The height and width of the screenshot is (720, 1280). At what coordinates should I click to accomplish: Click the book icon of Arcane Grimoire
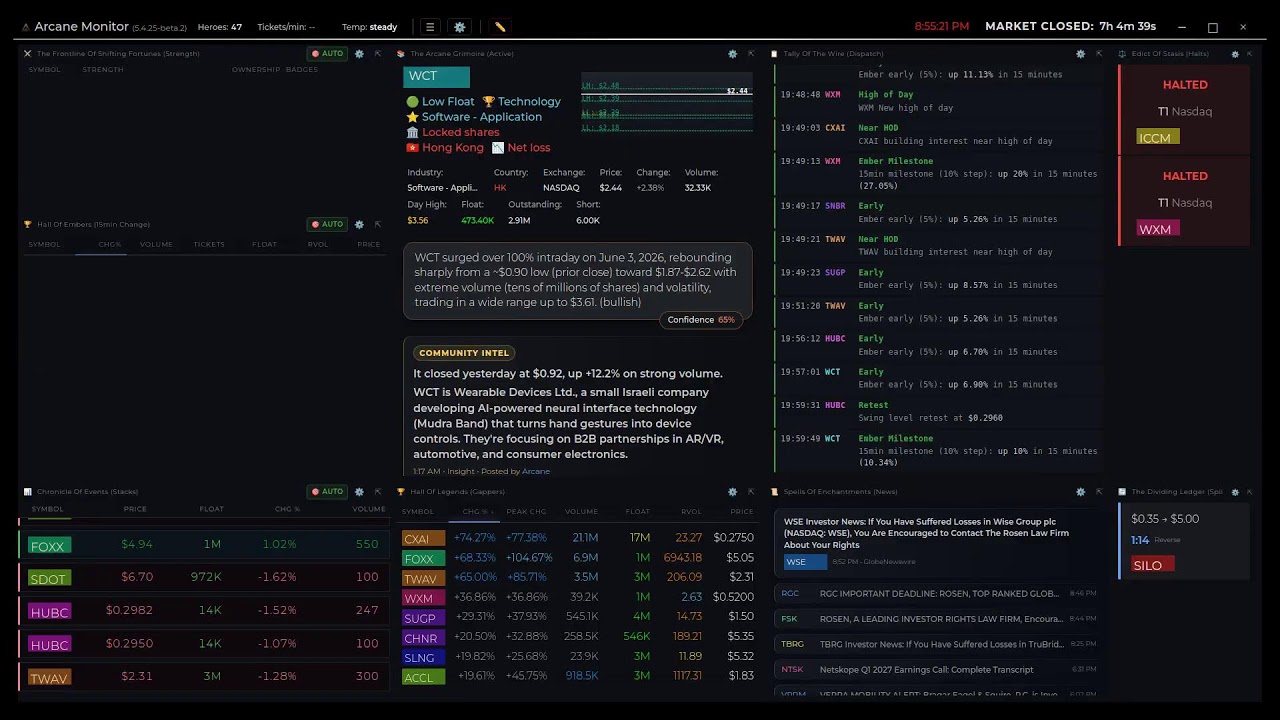pyautogui.click(x=401, y=54)
